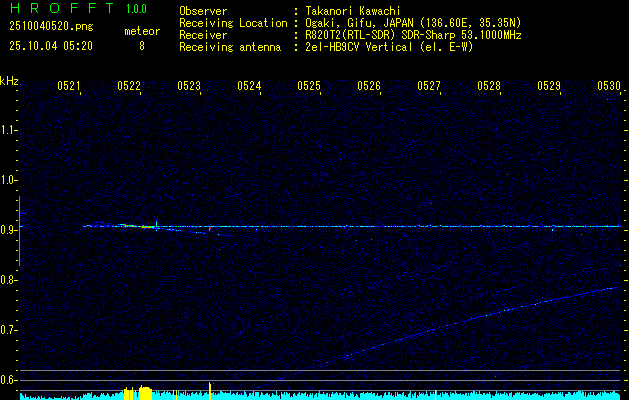Click the 0525 time marker
Viewport: 629px width, 400px height.
pyautogui.click(x=309, y=85)
